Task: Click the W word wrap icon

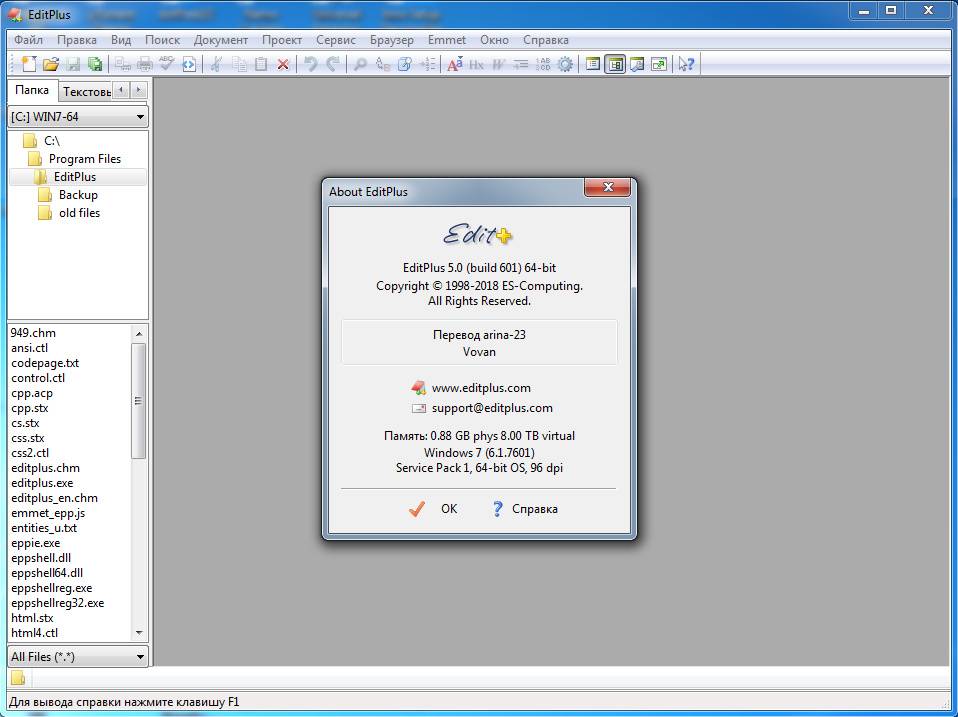Action: click(499, 64)
